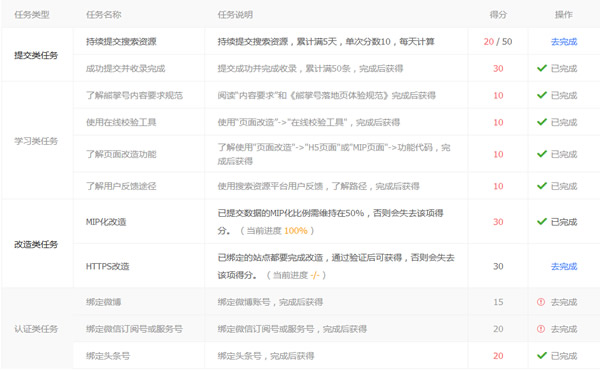Screen dimensions: 600x371
Task: Click 已完成 status for 绑定头条号
Action: point(564,356)
